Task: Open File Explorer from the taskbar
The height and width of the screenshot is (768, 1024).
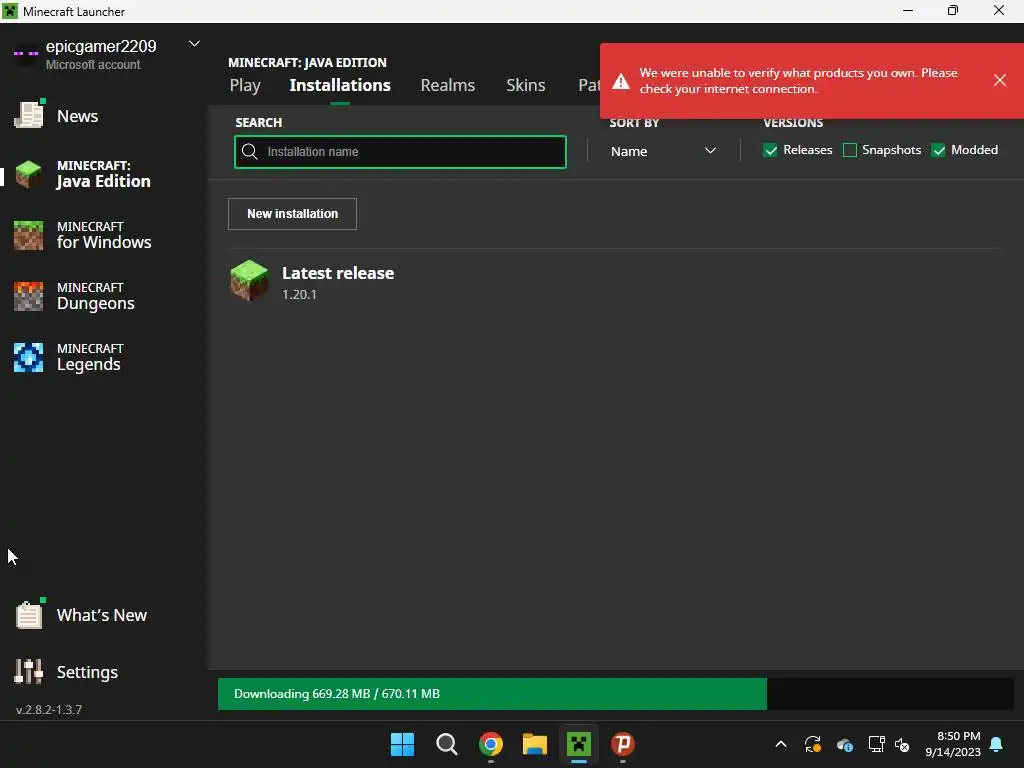Action: tap(535, 744)
